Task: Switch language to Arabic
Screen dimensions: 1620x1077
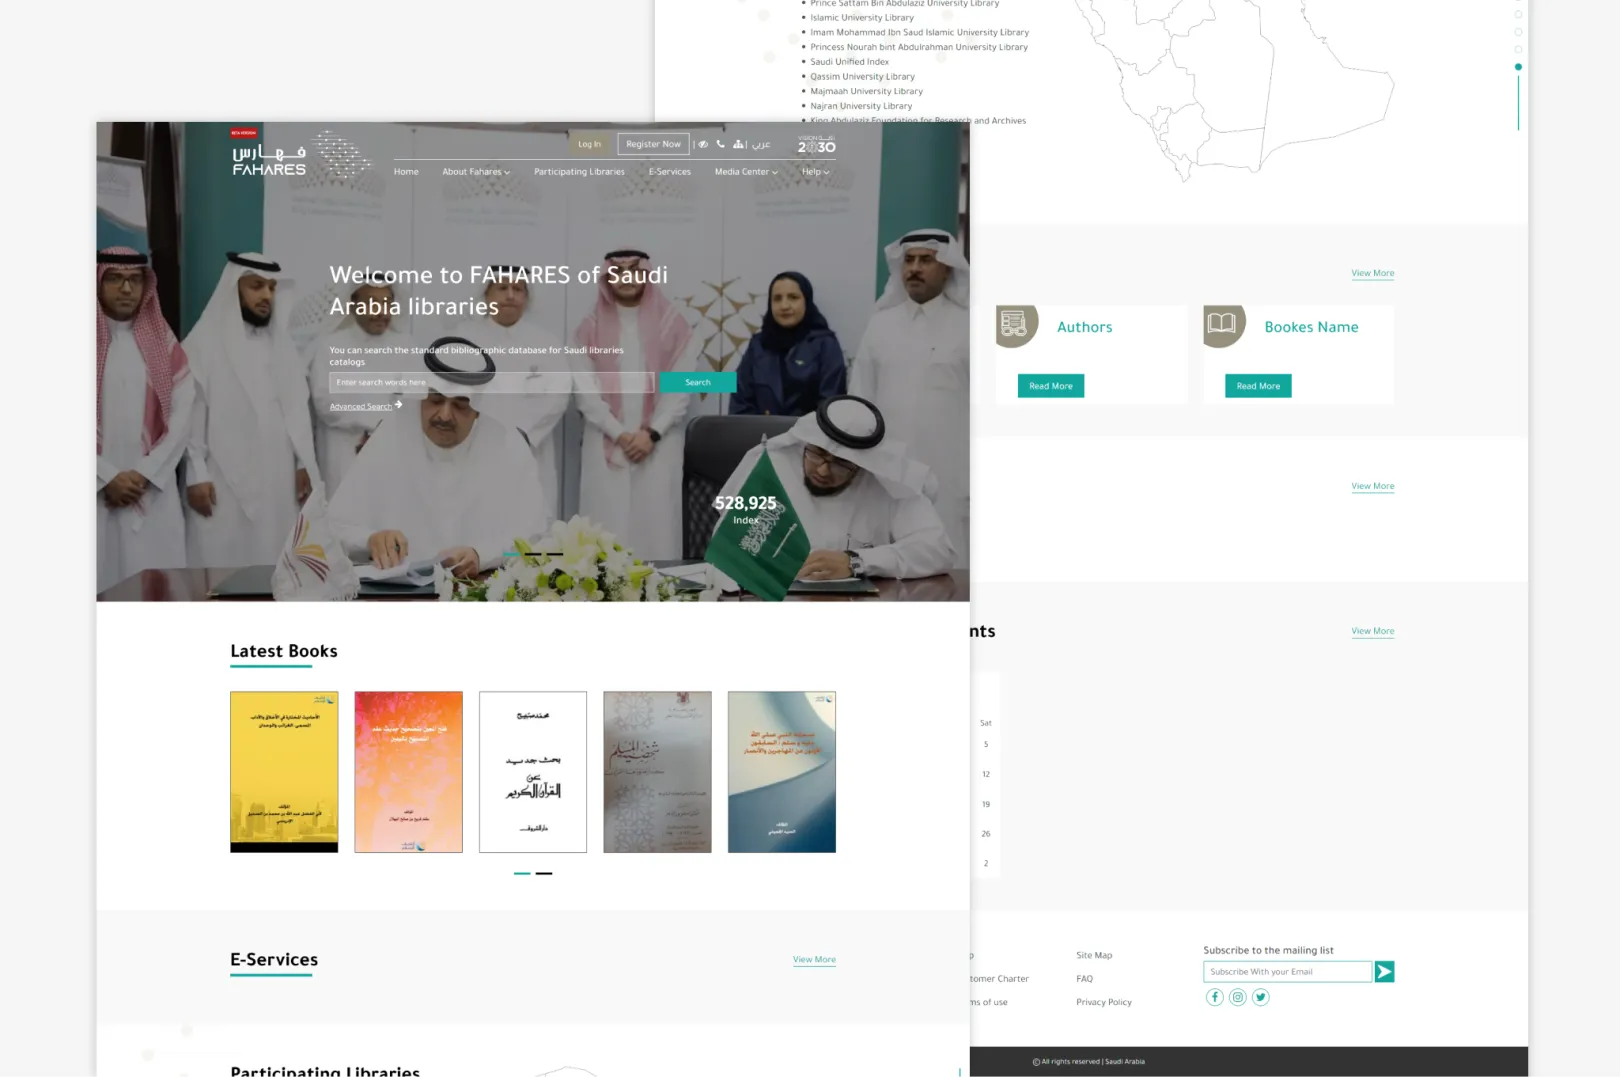Action: [x=761, y=144]
